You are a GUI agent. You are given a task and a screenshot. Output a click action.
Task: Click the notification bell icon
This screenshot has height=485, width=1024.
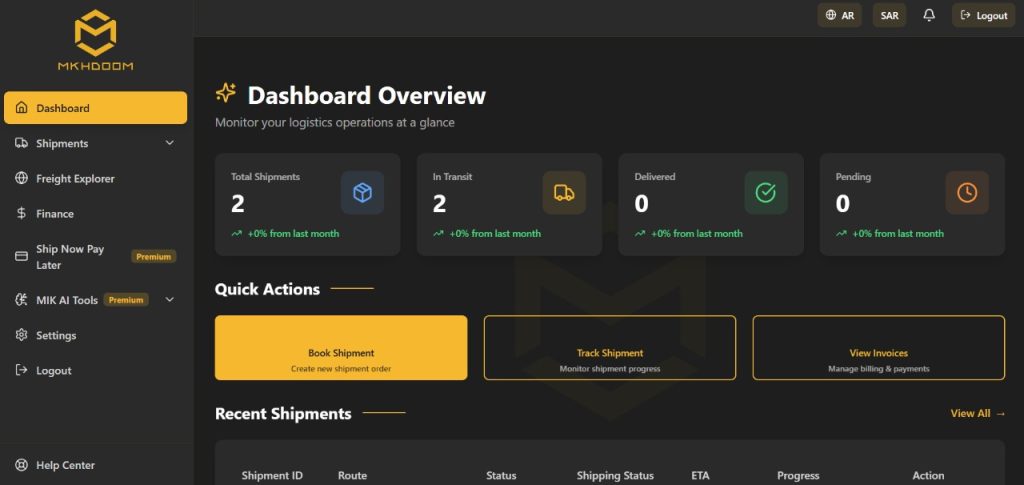pos(929,16)
